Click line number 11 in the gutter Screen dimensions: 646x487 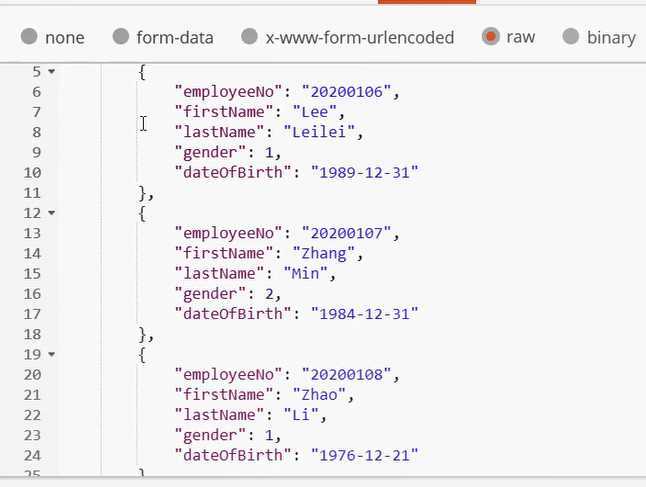tap(32, 192)
